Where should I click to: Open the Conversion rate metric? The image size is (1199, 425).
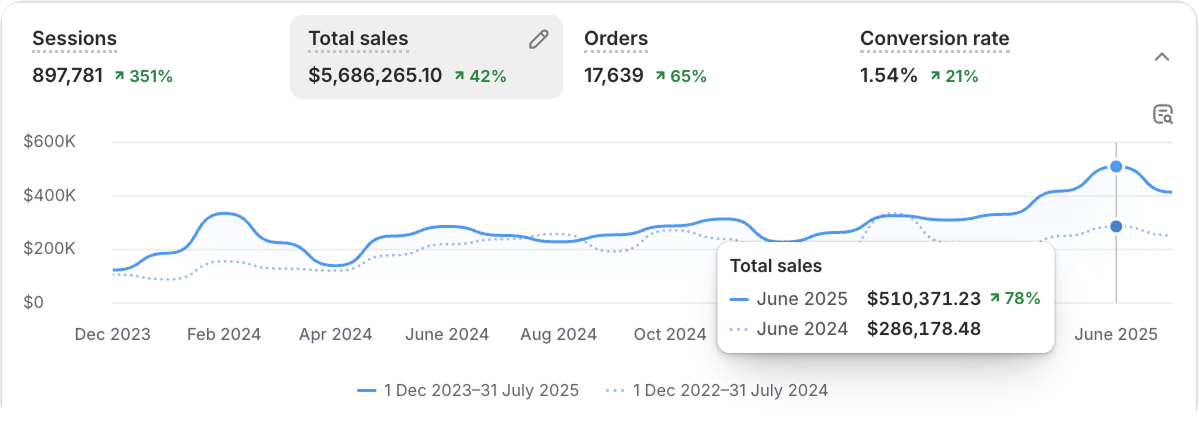point(934,39)
